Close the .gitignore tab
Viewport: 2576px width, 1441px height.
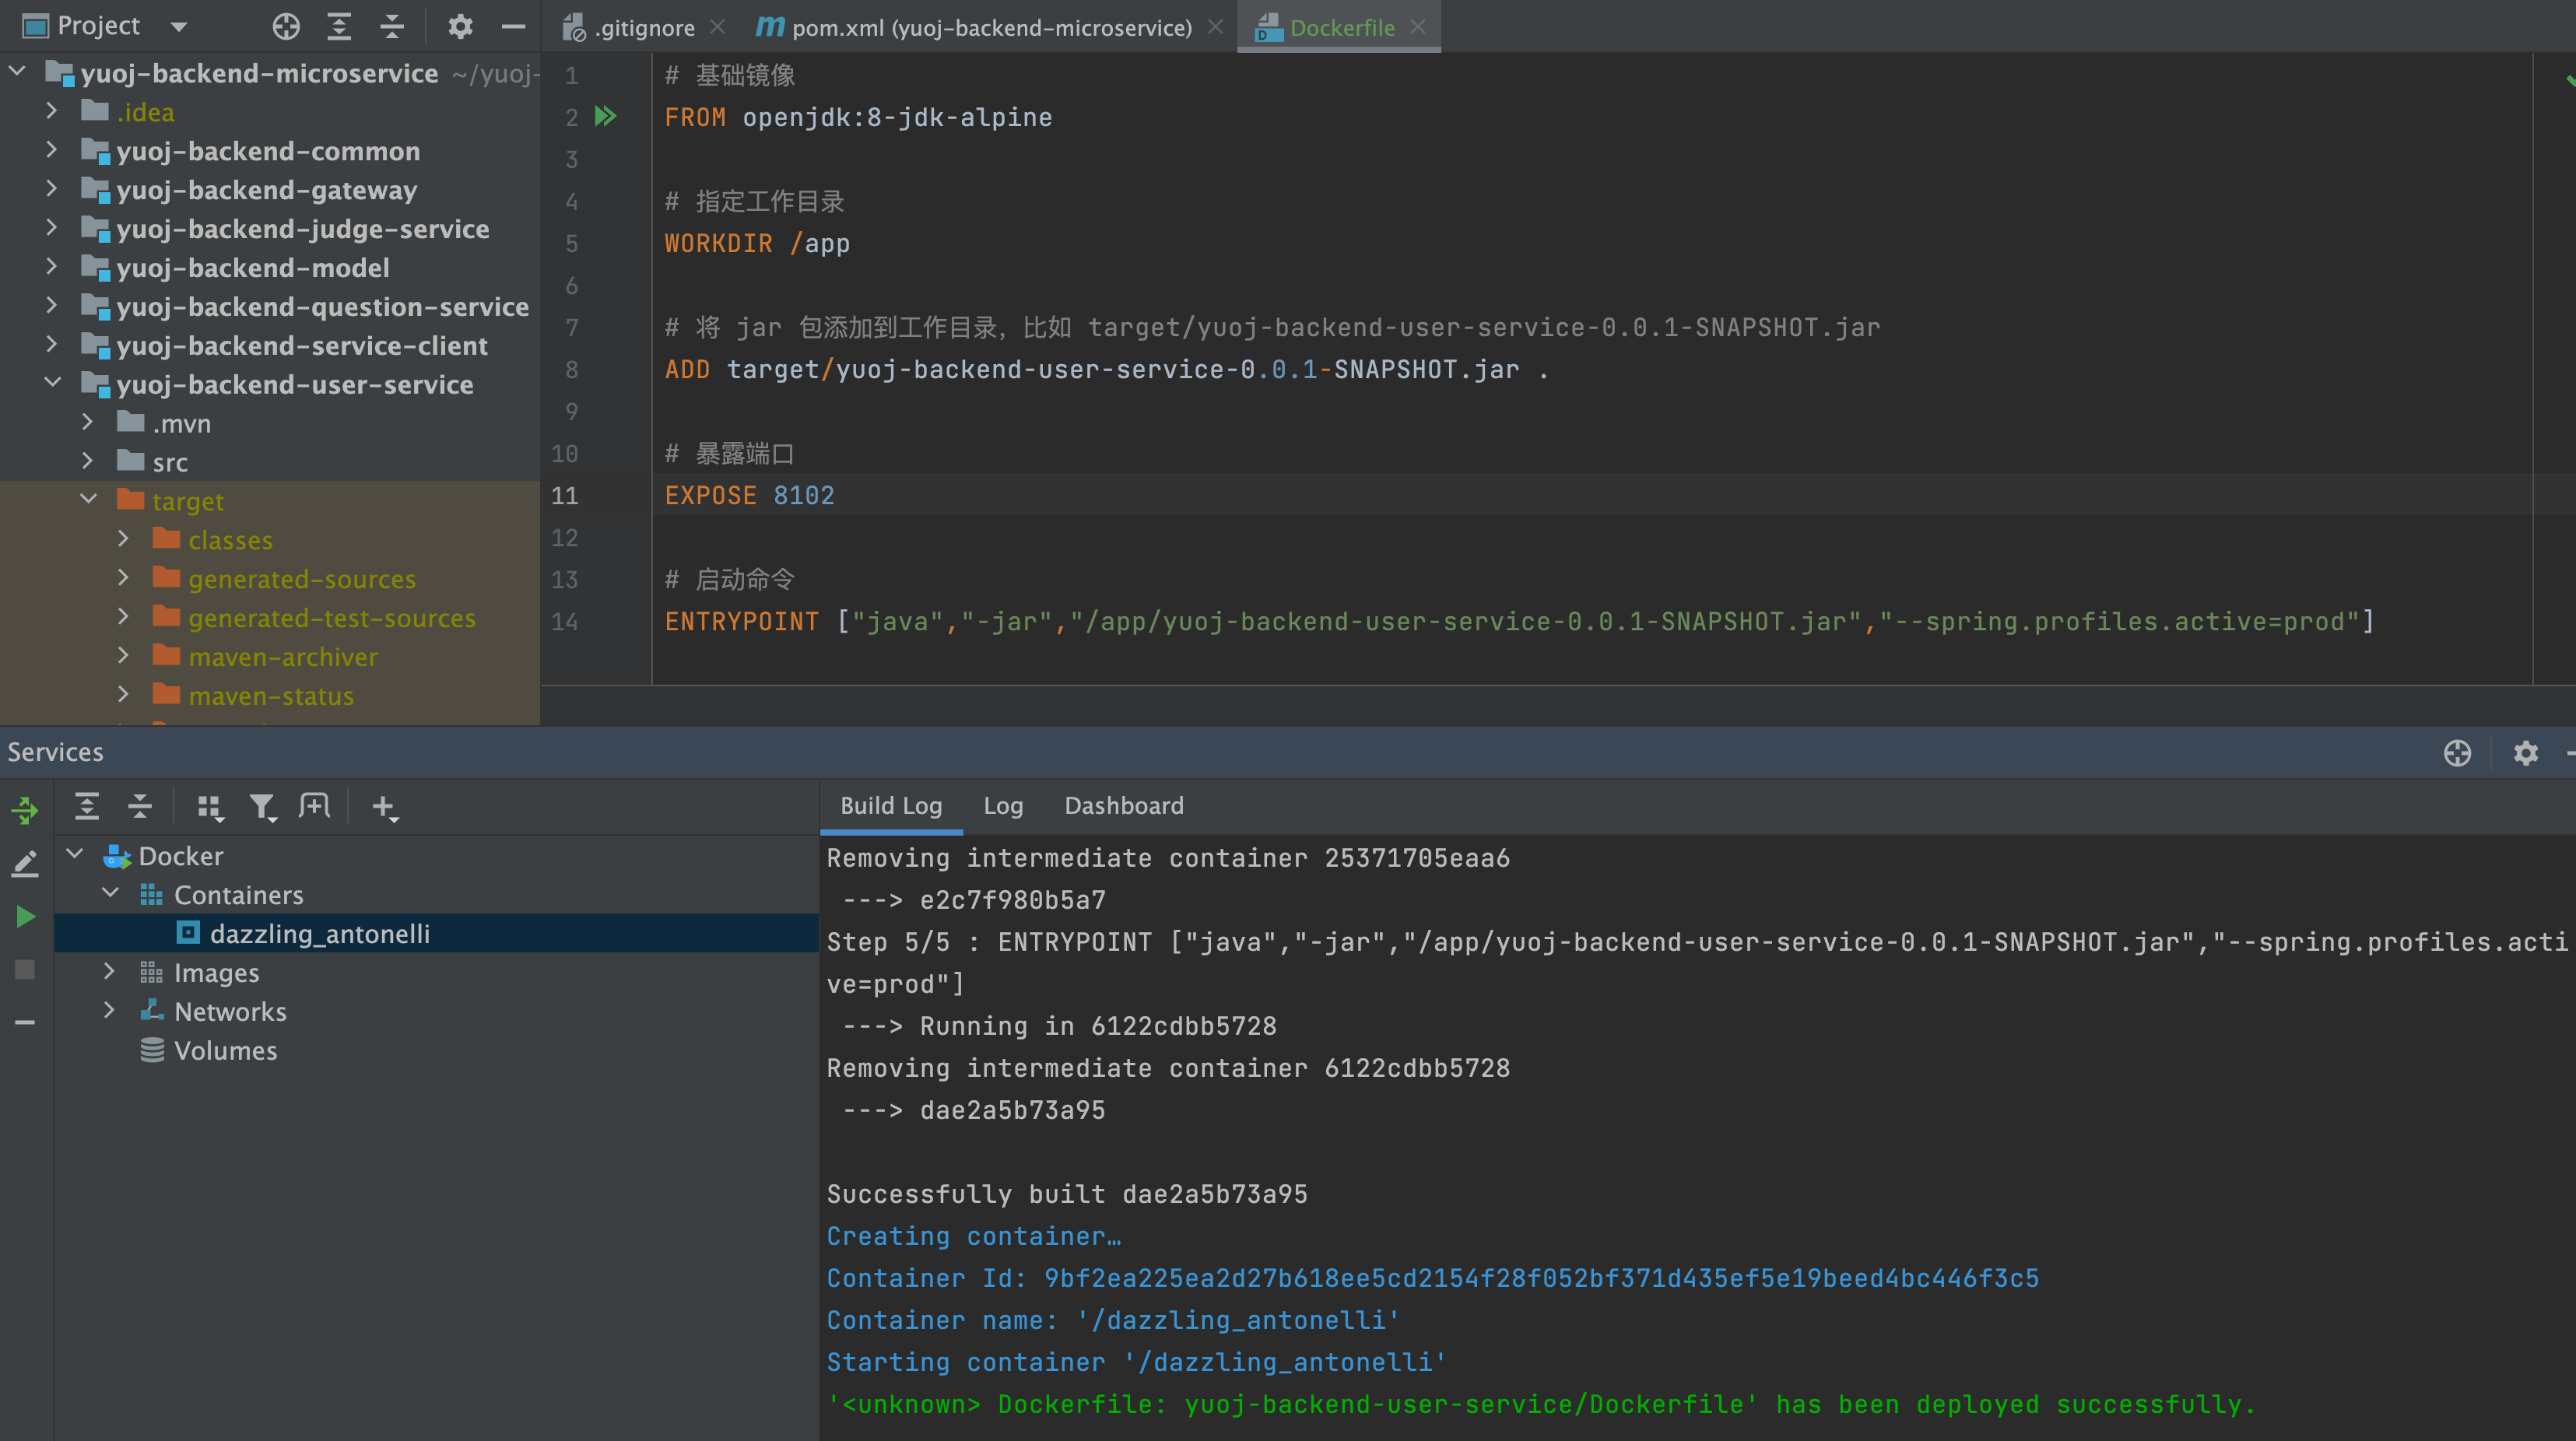[x=717, y=27]
